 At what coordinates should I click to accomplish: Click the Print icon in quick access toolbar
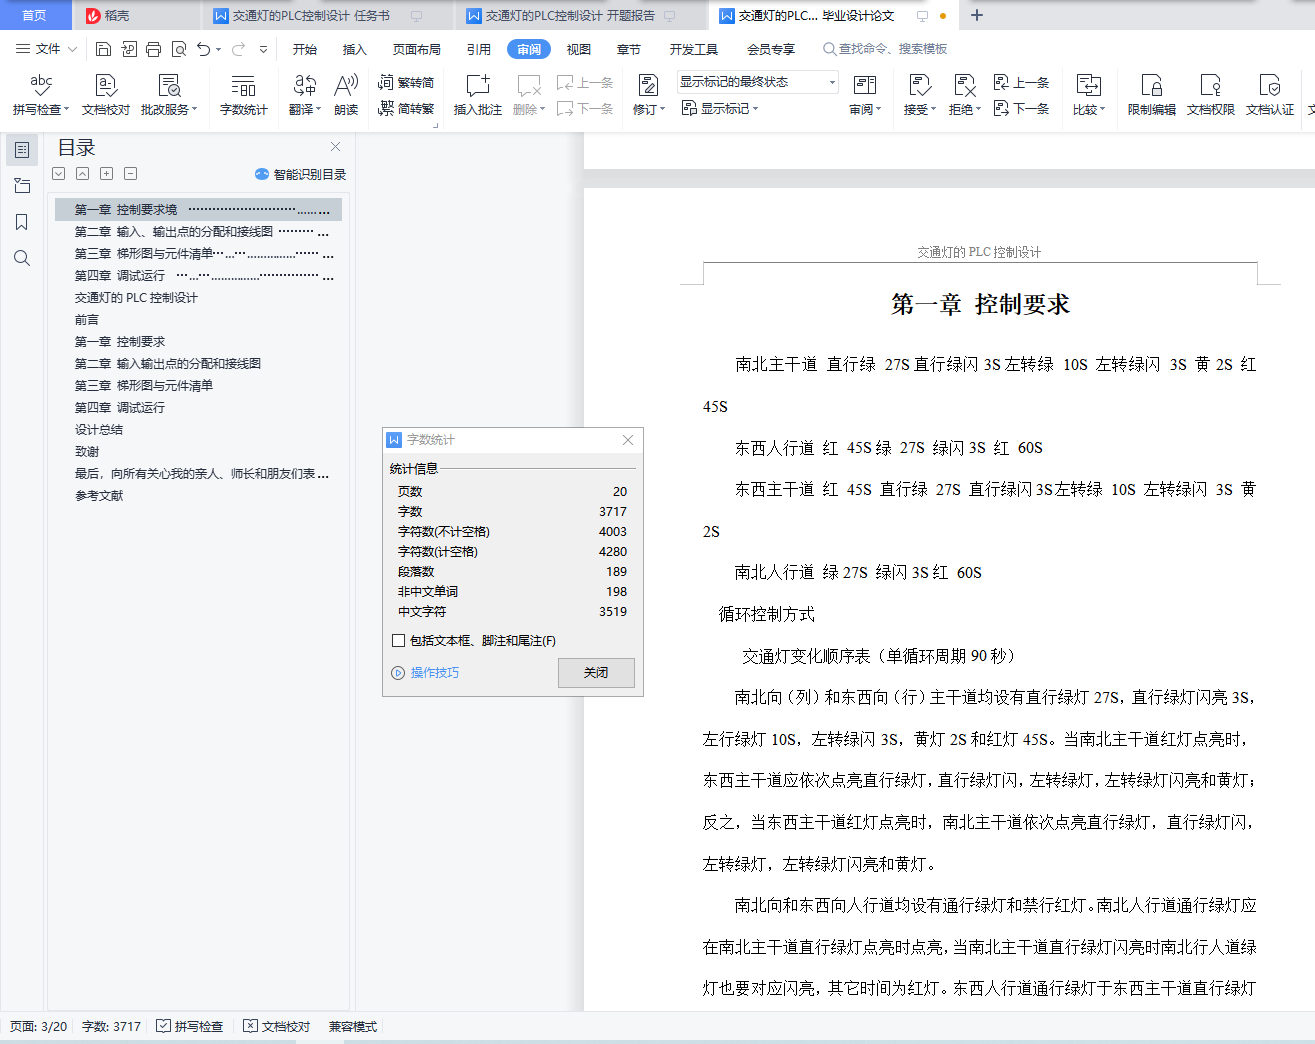tap(153, 49)
